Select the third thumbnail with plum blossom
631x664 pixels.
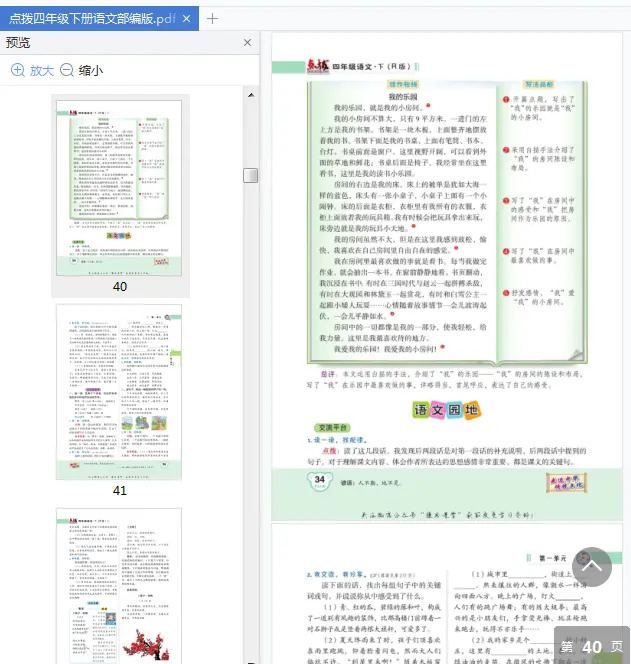[119, 586]
